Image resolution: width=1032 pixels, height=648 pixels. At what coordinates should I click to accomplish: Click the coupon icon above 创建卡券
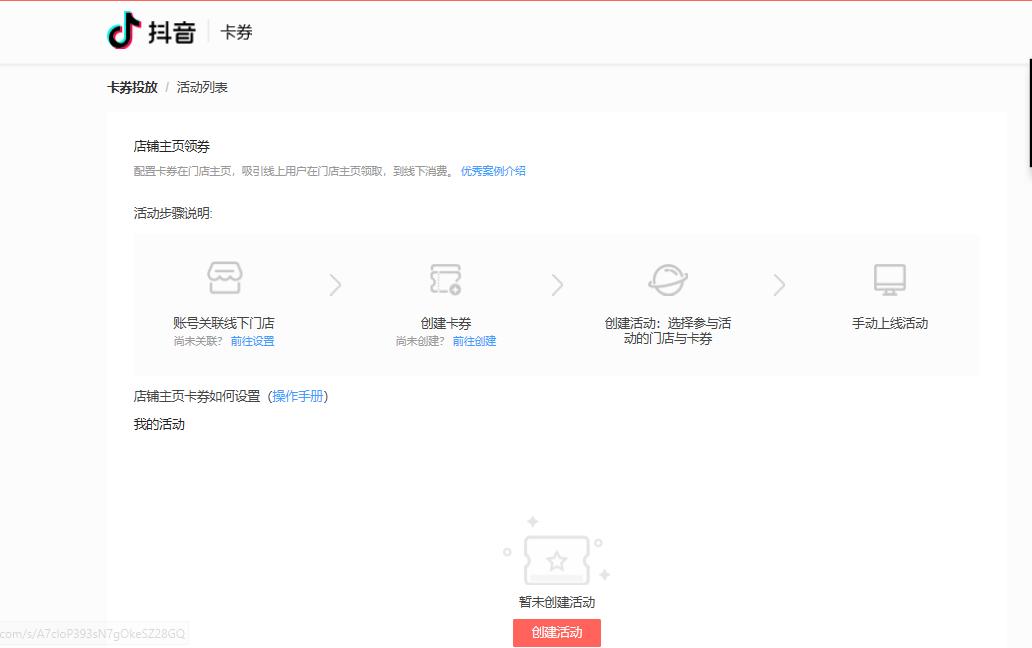(446, 279)
